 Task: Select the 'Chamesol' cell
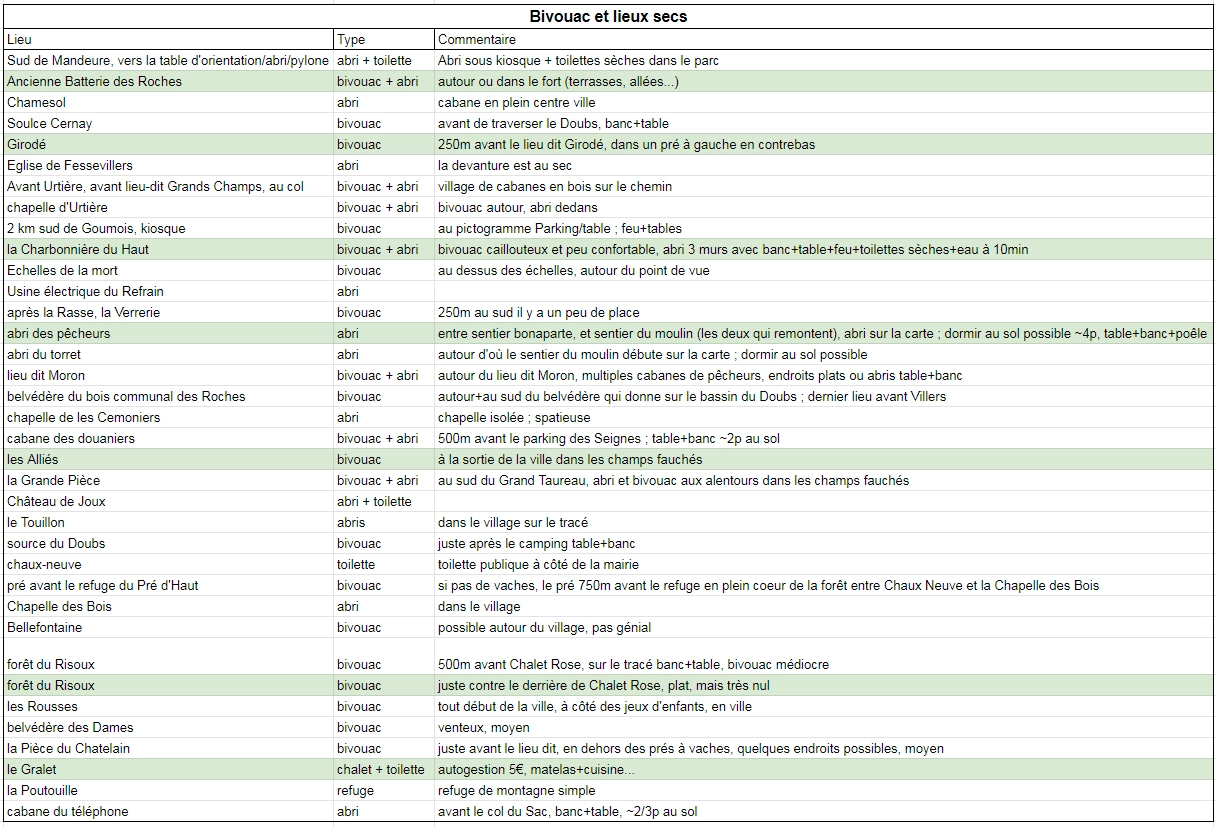(x=169, y=103)
